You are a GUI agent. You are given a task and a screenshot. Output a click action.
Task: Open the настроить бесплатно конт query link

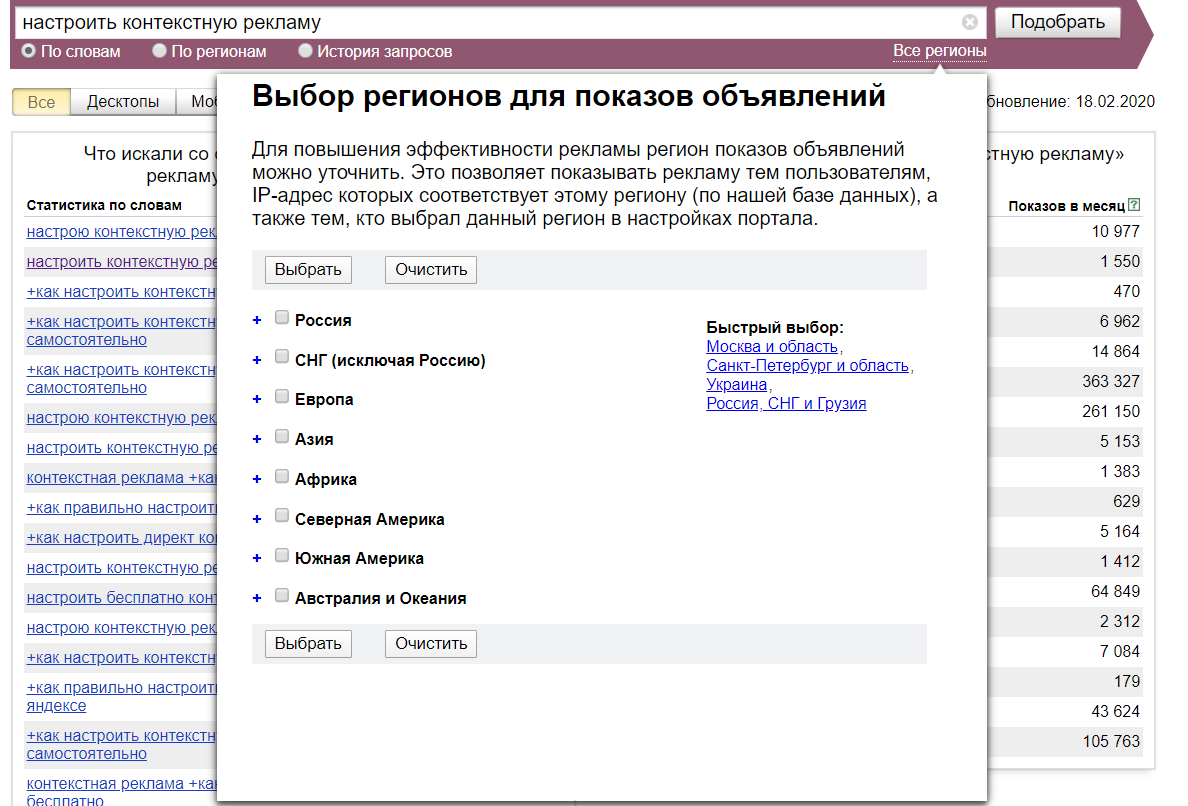tap(121, 598)
